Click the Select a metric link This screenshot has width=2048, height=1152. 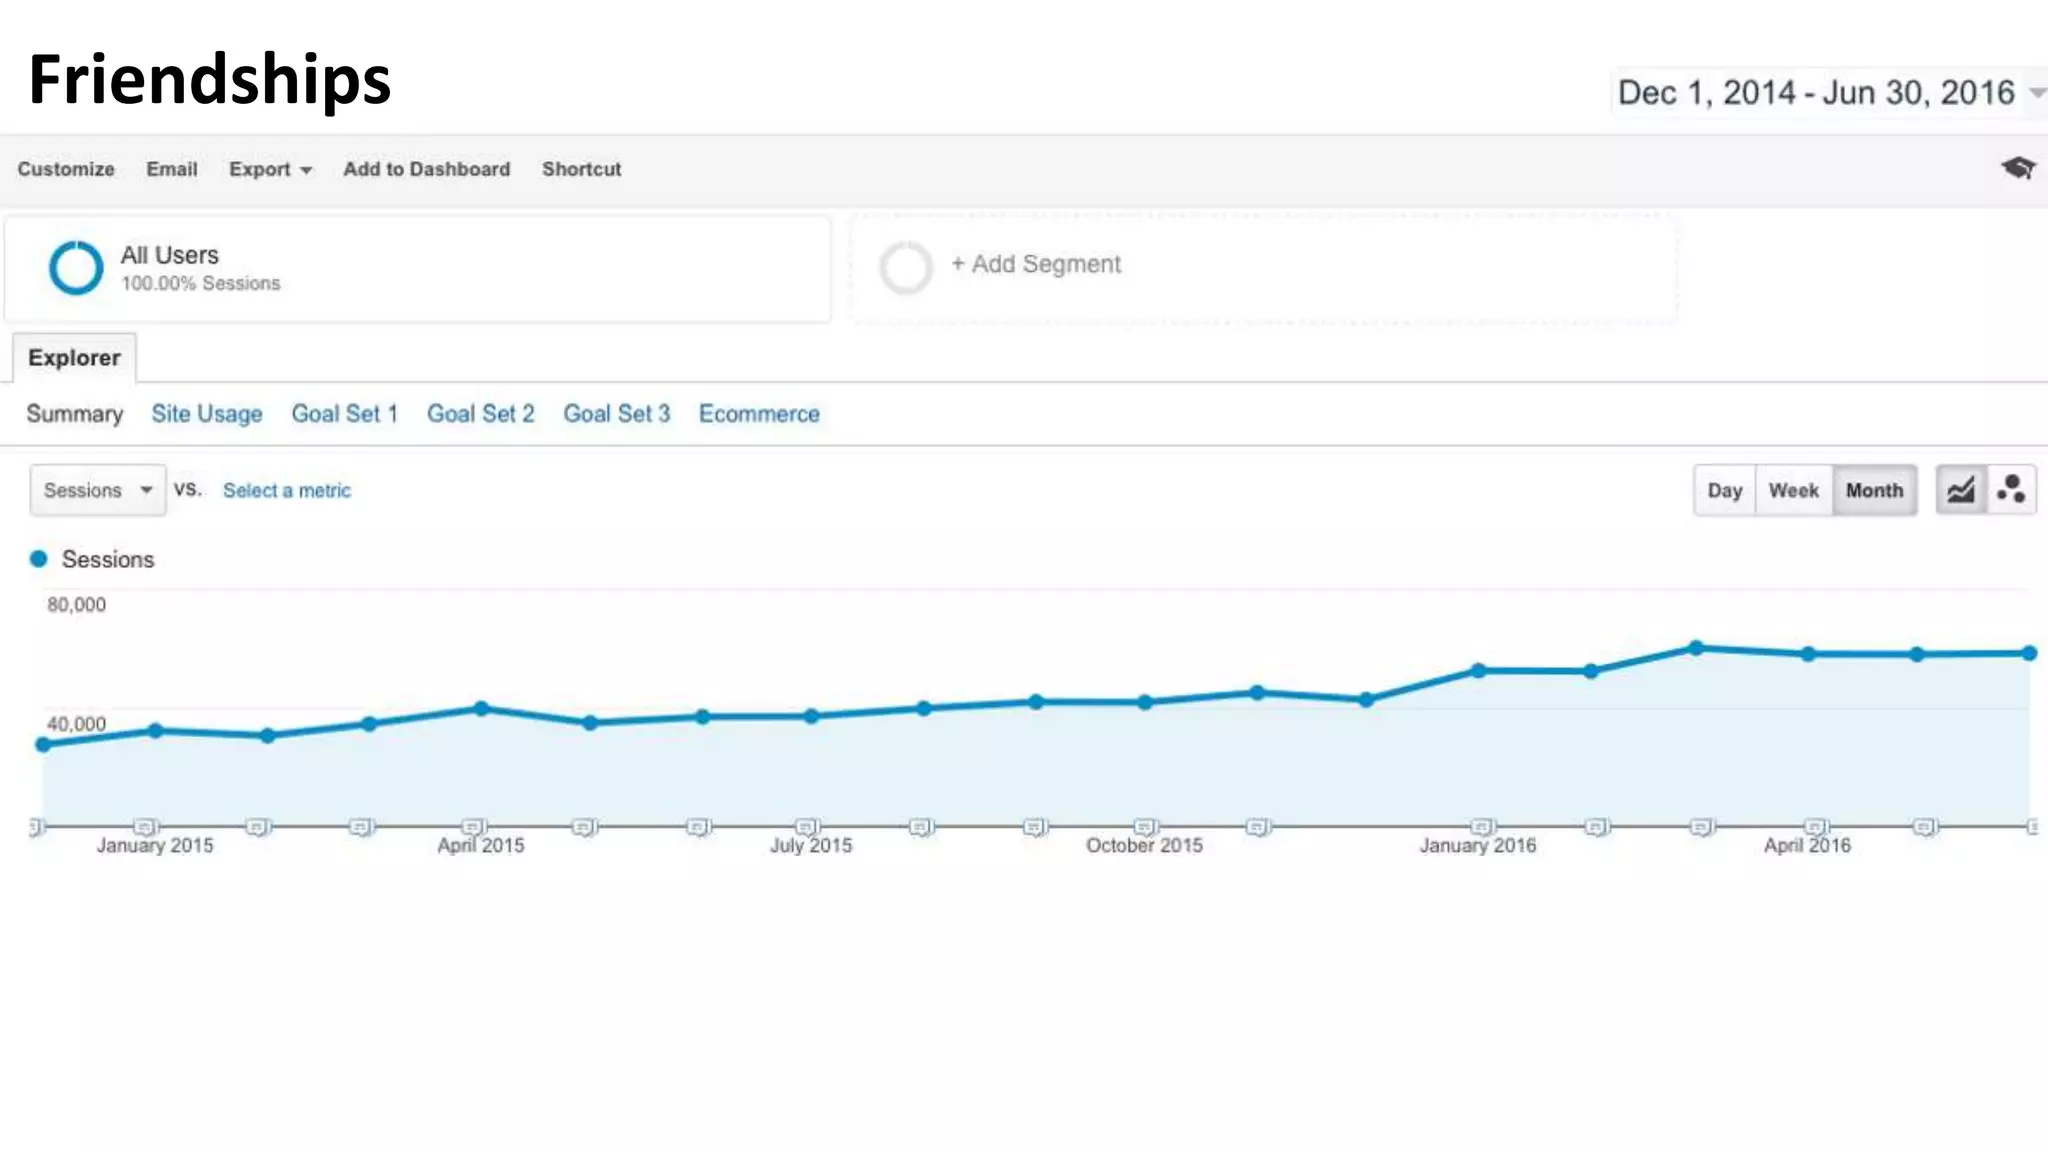click(x=286, y=490)
